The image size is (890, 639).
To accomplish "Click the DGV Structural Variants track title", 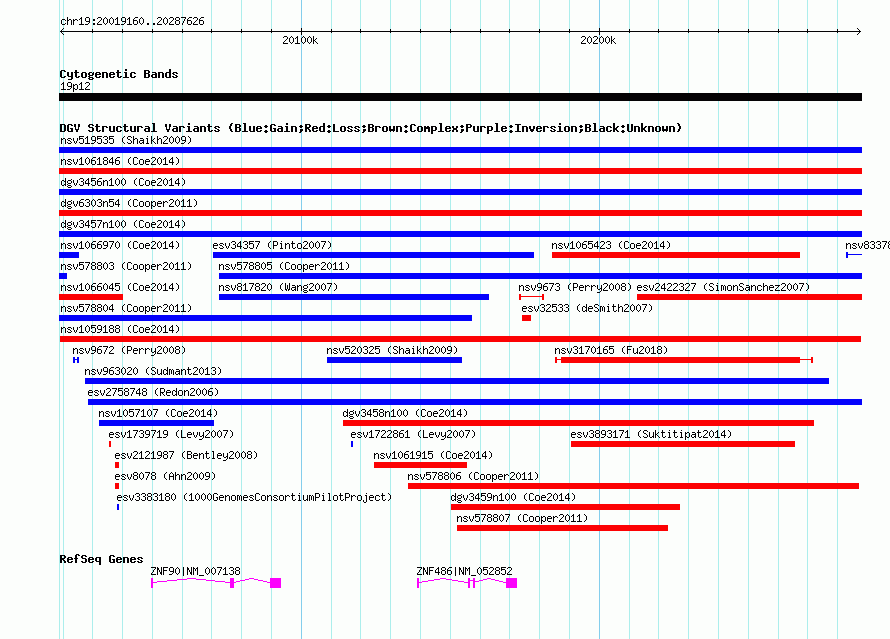I will (x=371, y=128).
